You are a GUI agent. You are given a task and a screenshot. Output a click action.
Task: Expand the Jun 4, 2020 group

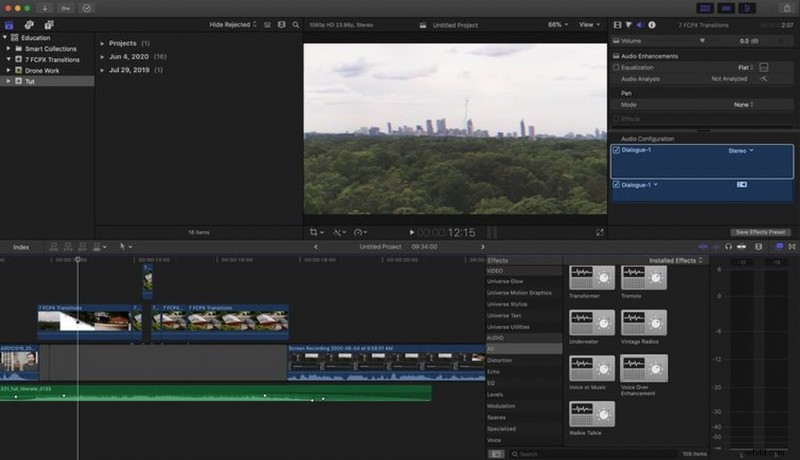[x=102, y=57]
